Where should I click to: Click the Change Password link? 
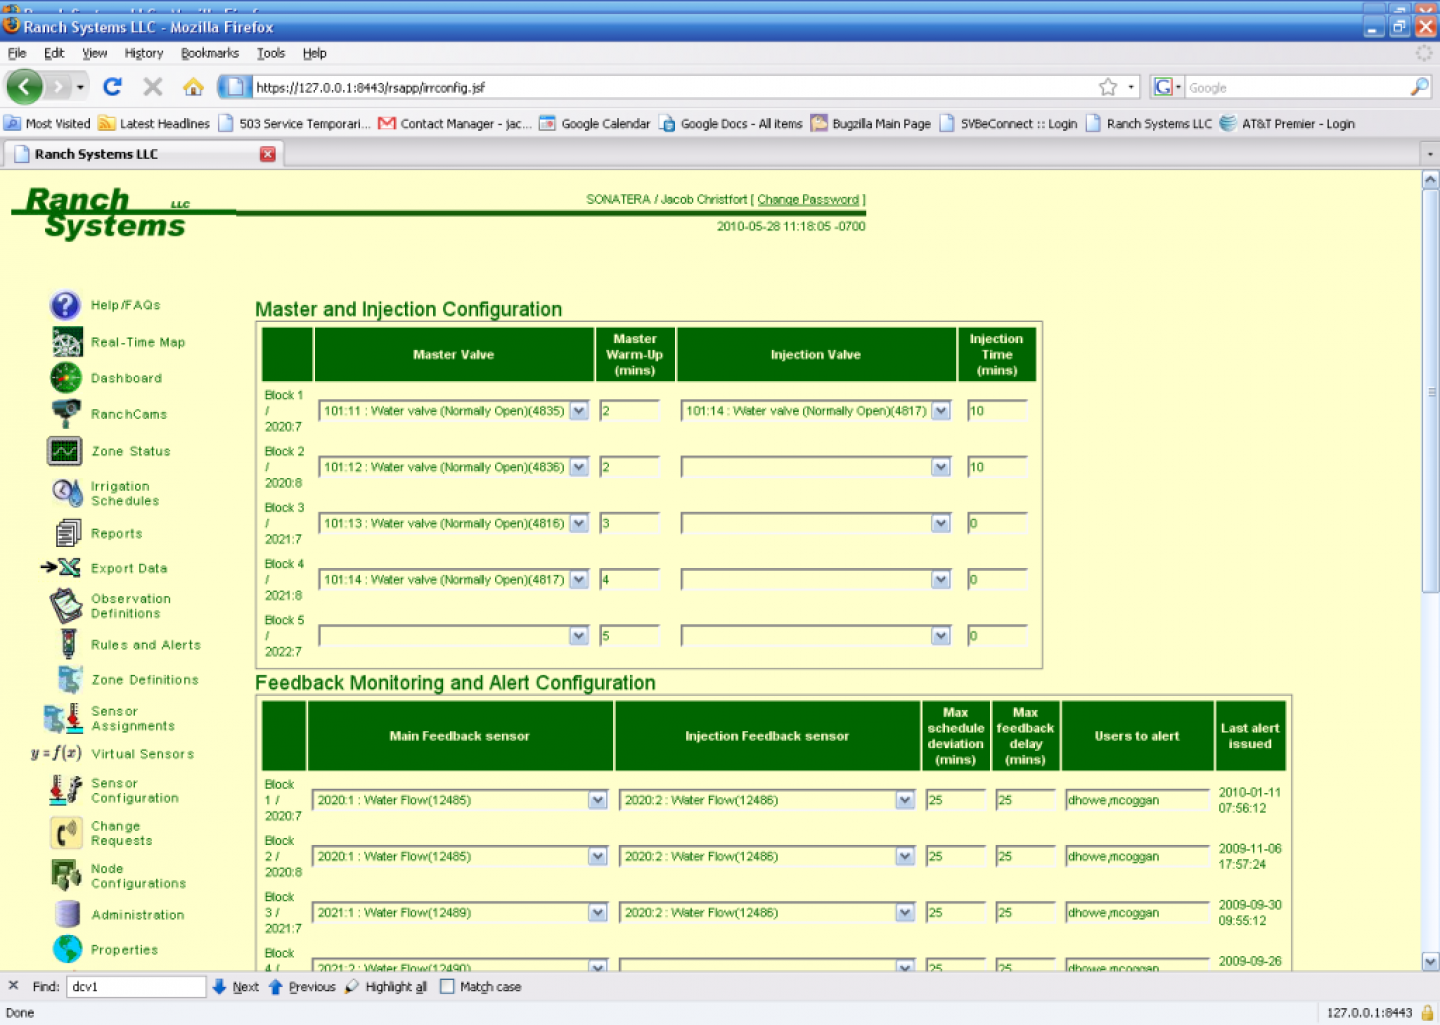[x=807, y=200]
